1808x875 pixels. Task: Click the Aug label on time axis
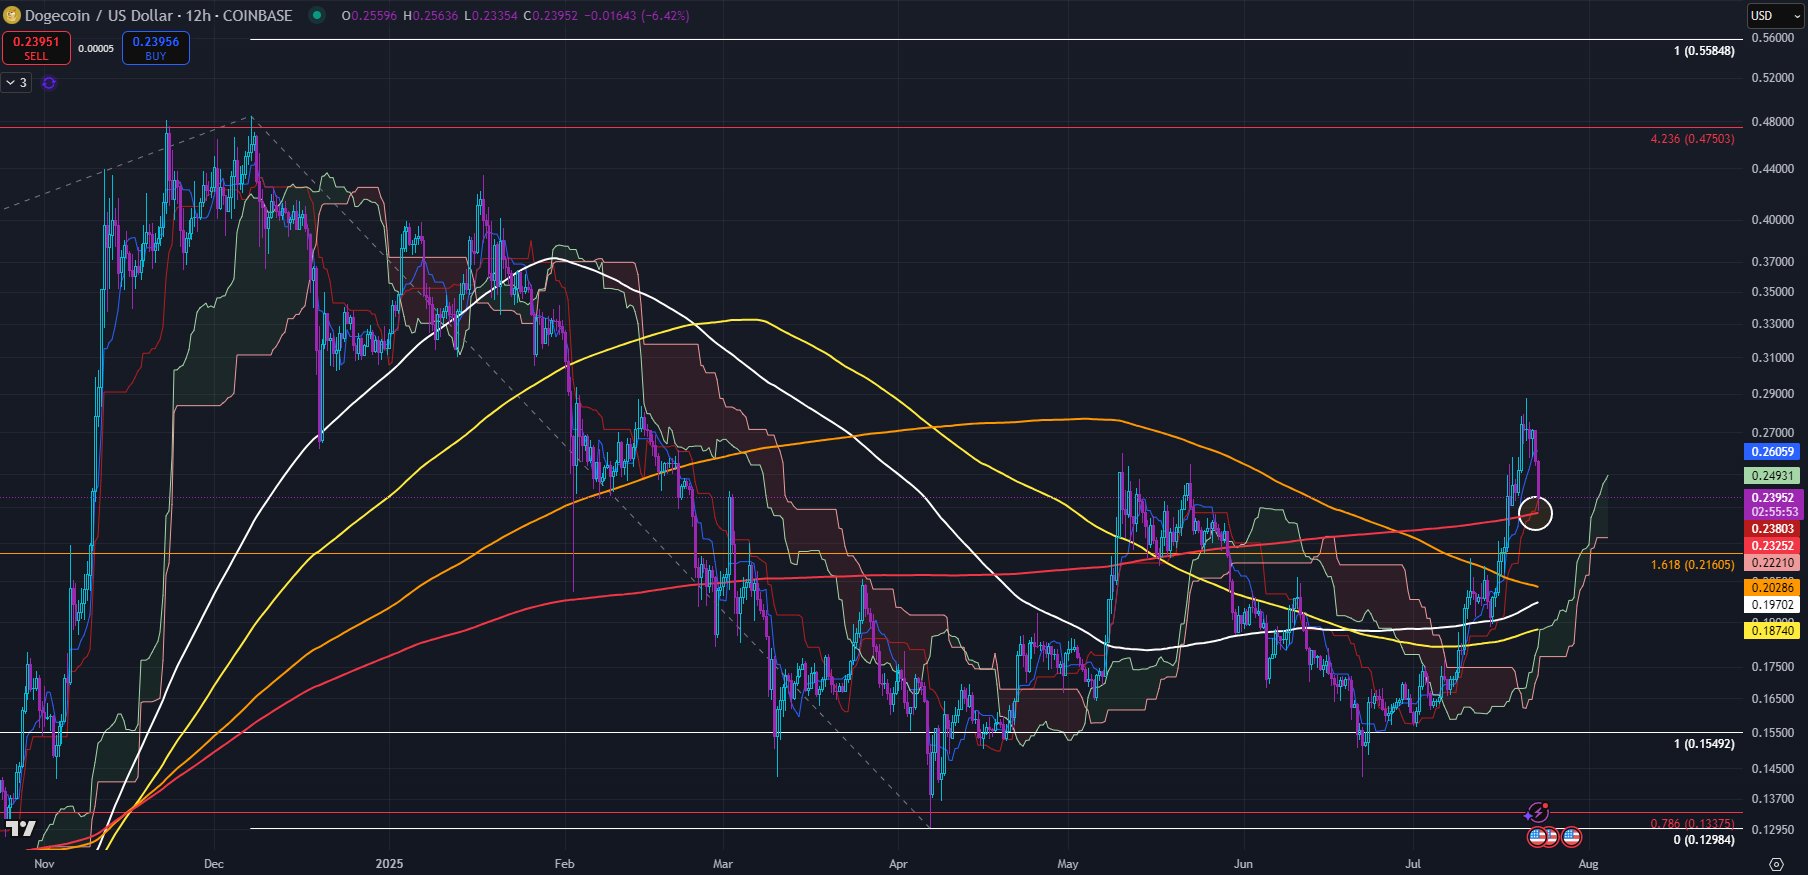pyautogui.click(x=1588, y=863)
